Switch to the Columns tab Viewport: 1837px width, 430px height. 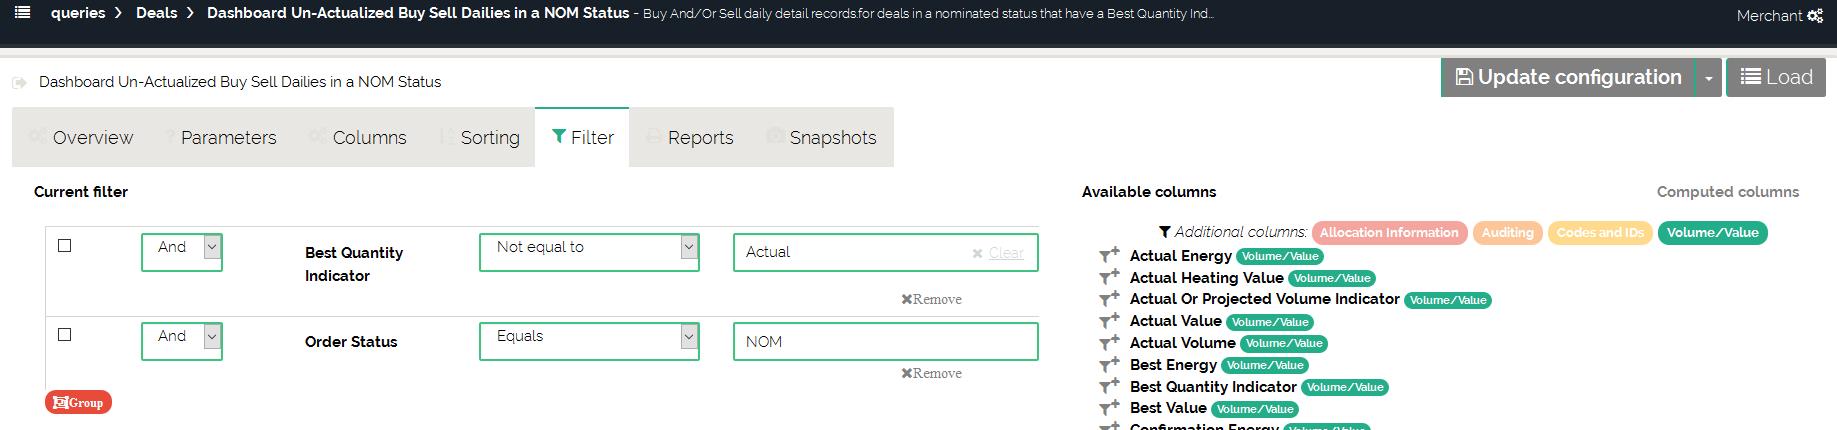(369, 138)
